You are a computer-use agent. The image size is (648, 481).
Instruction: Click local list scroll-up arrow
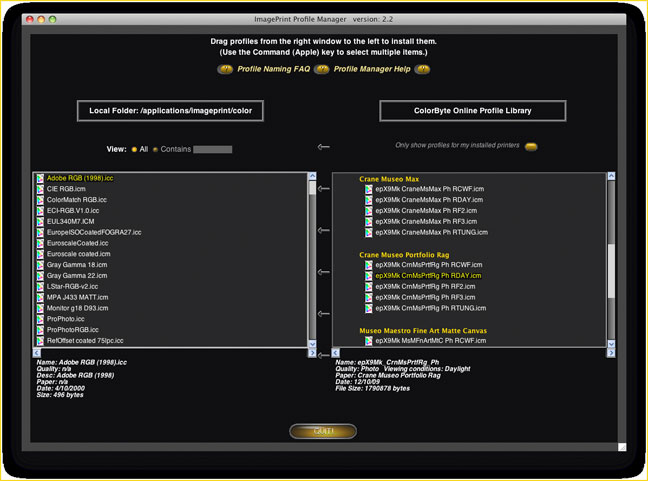pyautogui.click(x=312, y=176)
